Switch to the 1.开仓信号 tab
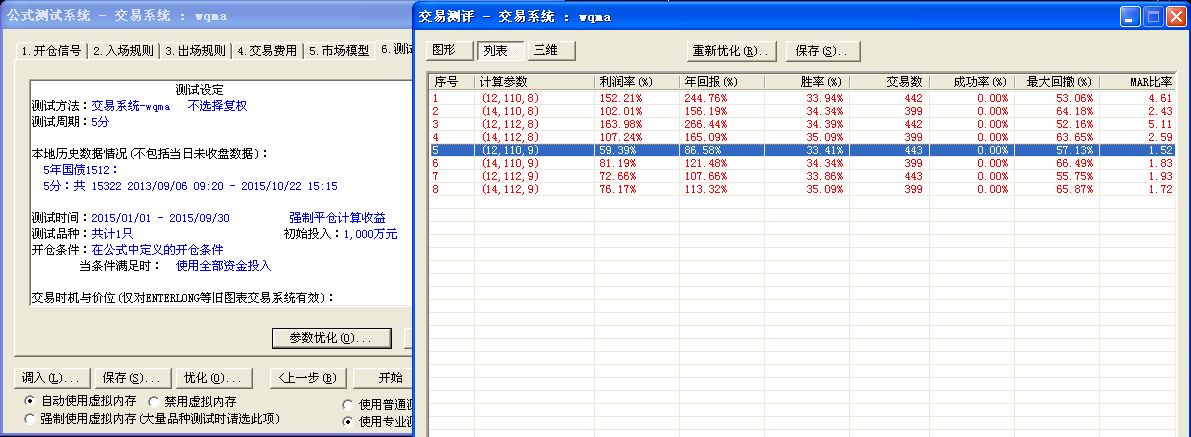This screenshot has height=437, width=1191. tap(52, 51)
